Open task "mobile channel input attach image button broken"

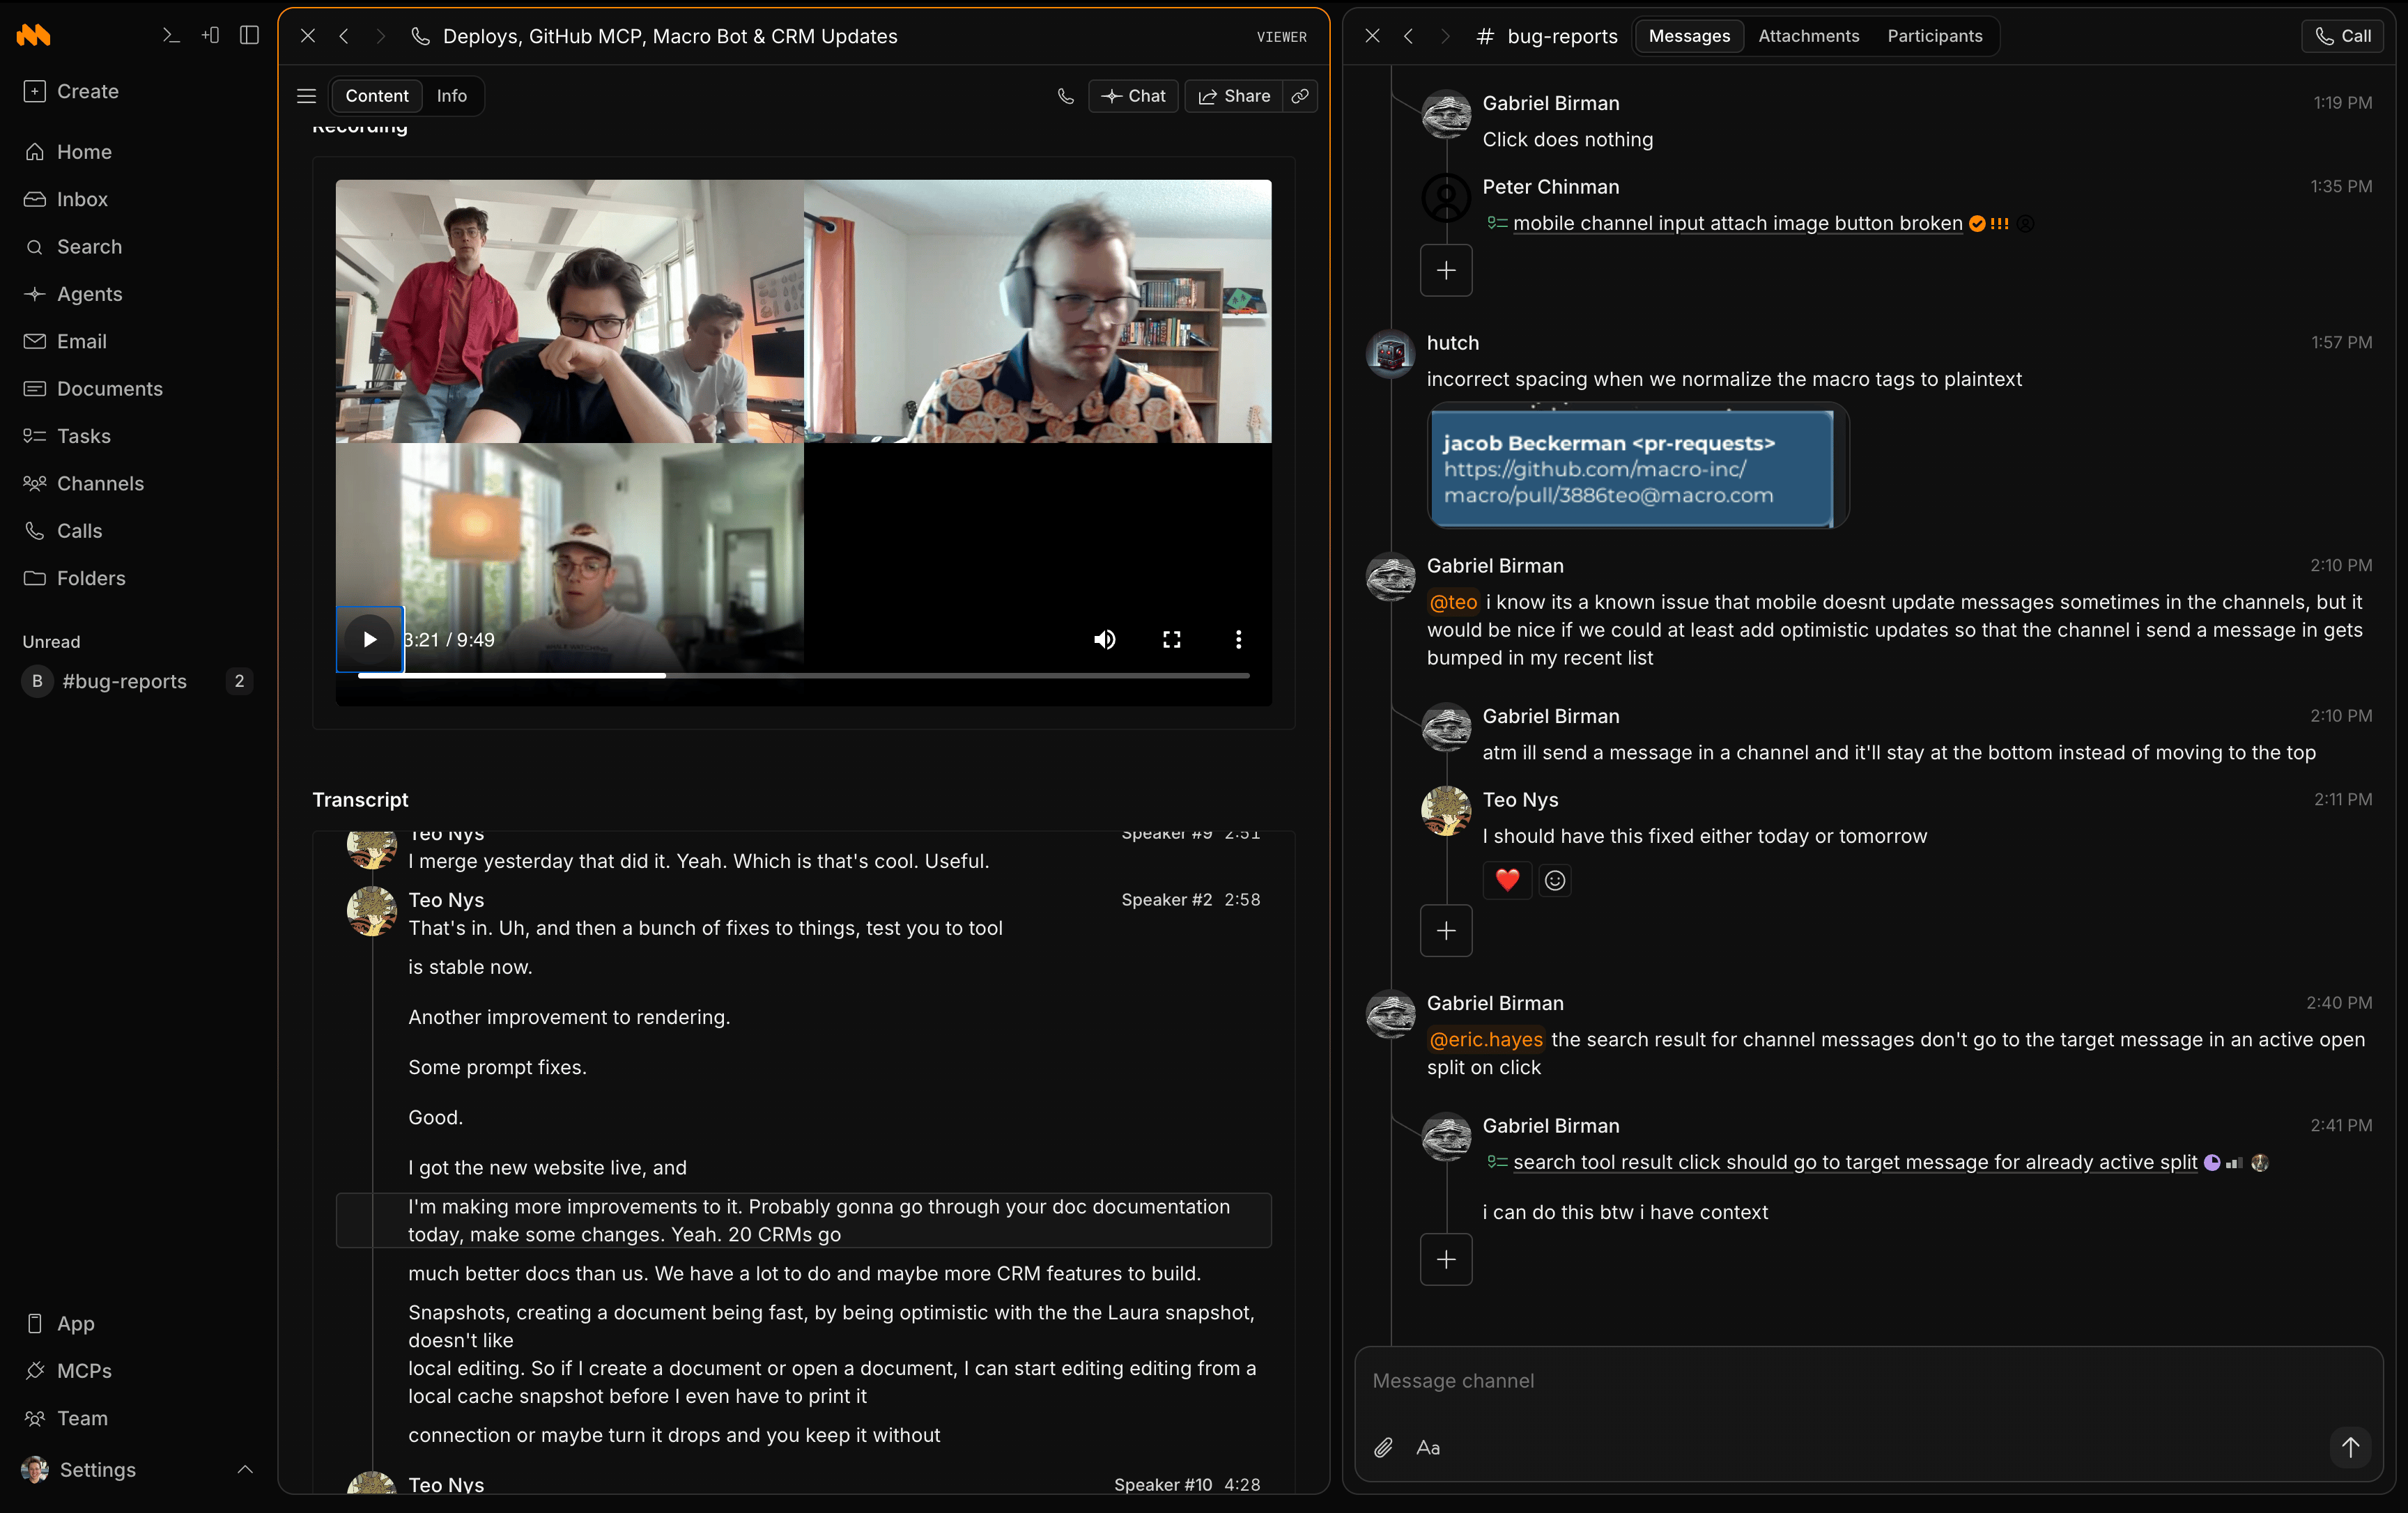(1737, 223)
